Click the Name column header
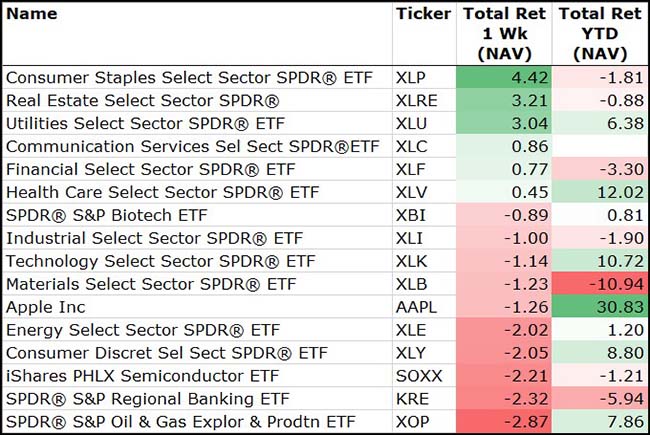This screenshot has height=435, width=650. [32, 14]
